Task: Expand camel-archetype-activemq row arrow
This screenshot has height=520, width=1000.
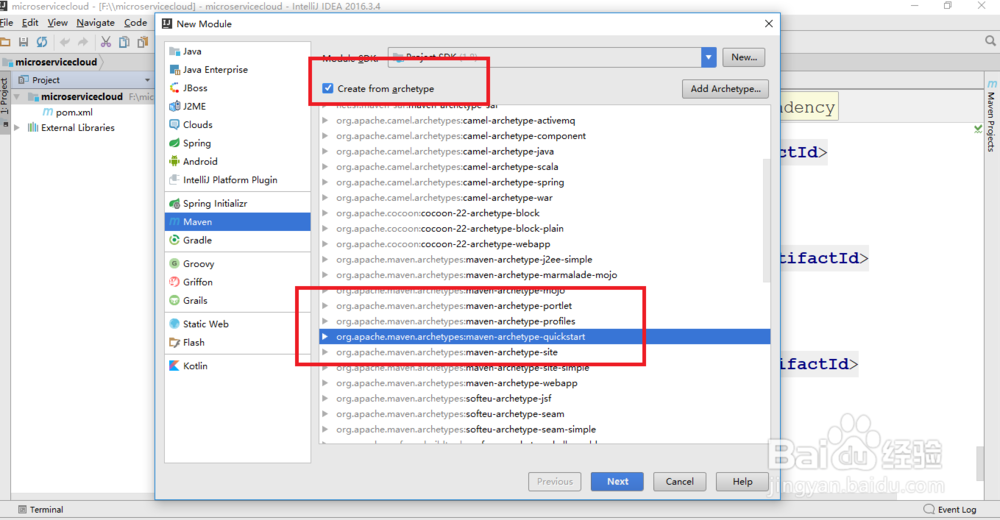Action: 325,121
